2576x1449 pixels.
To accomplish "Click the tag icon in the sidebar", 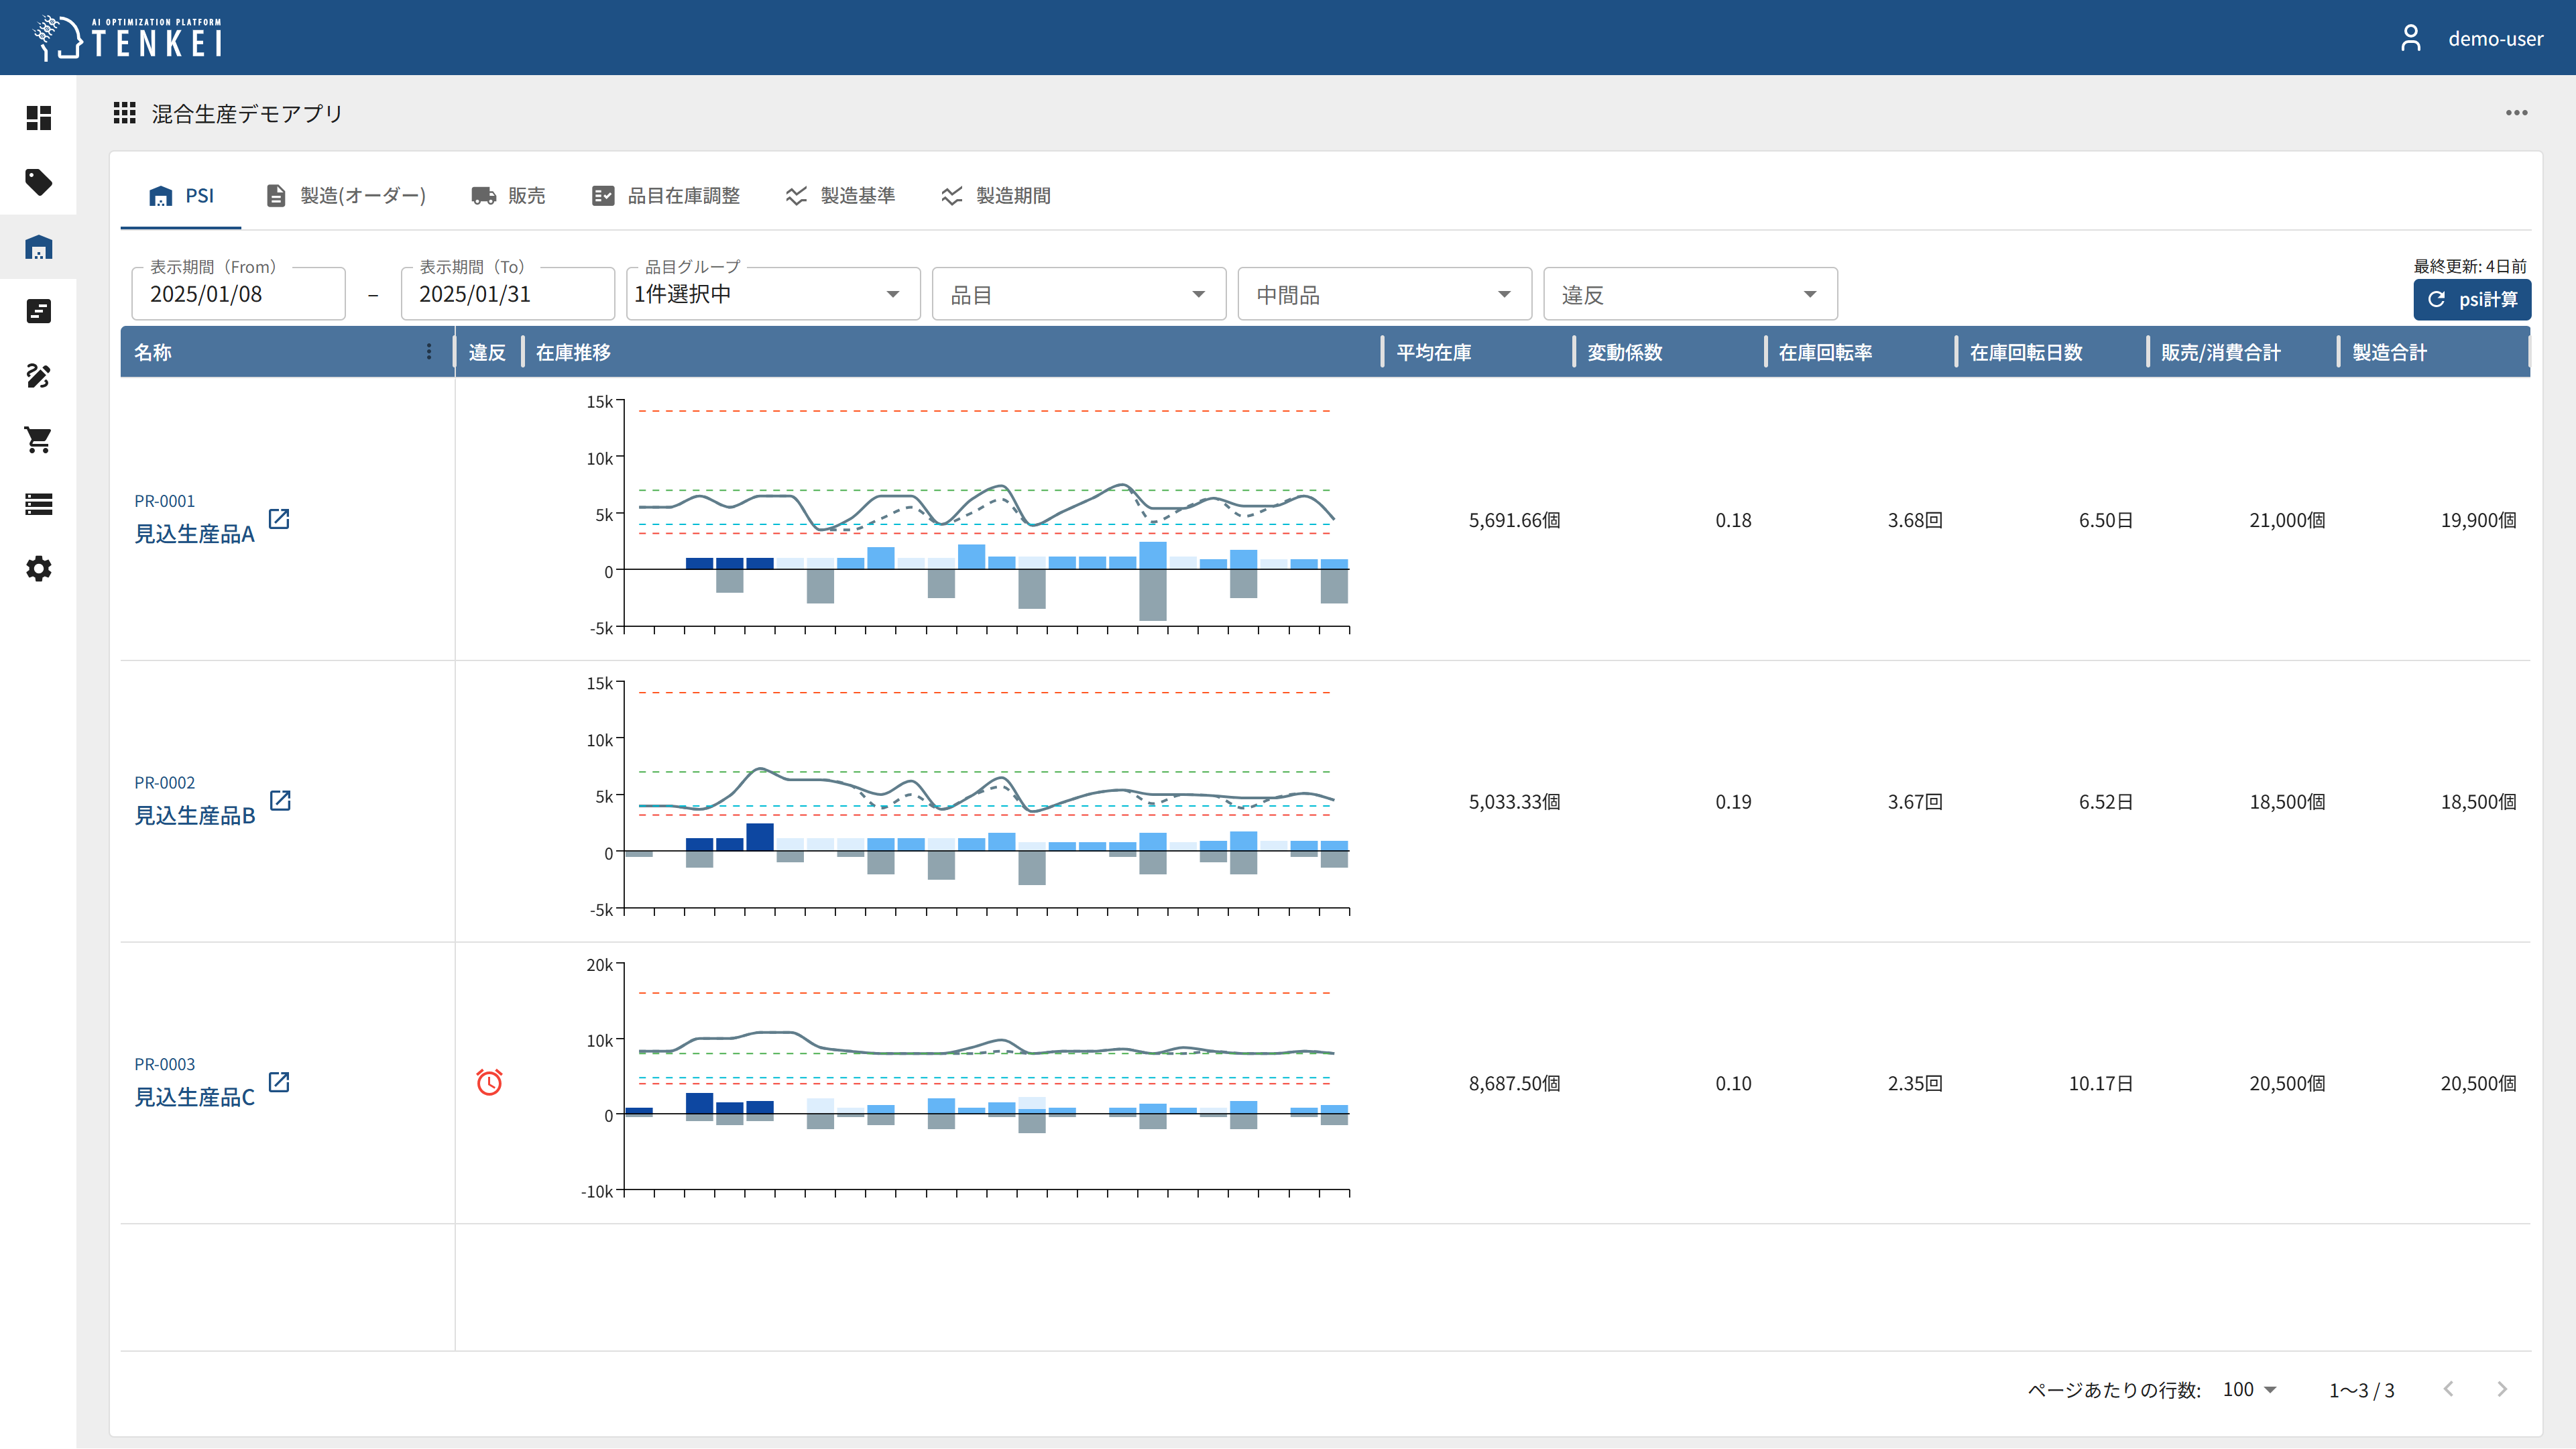I will [38, 182].
